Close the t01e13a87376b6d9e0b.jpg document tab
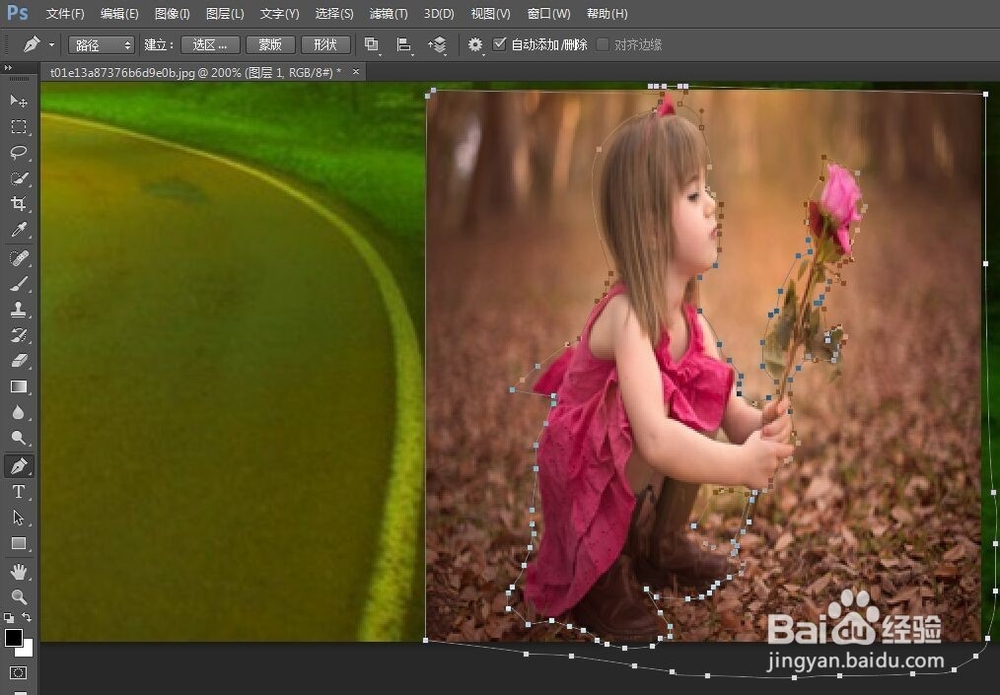The image size is (1000, 695). point(356,72)
